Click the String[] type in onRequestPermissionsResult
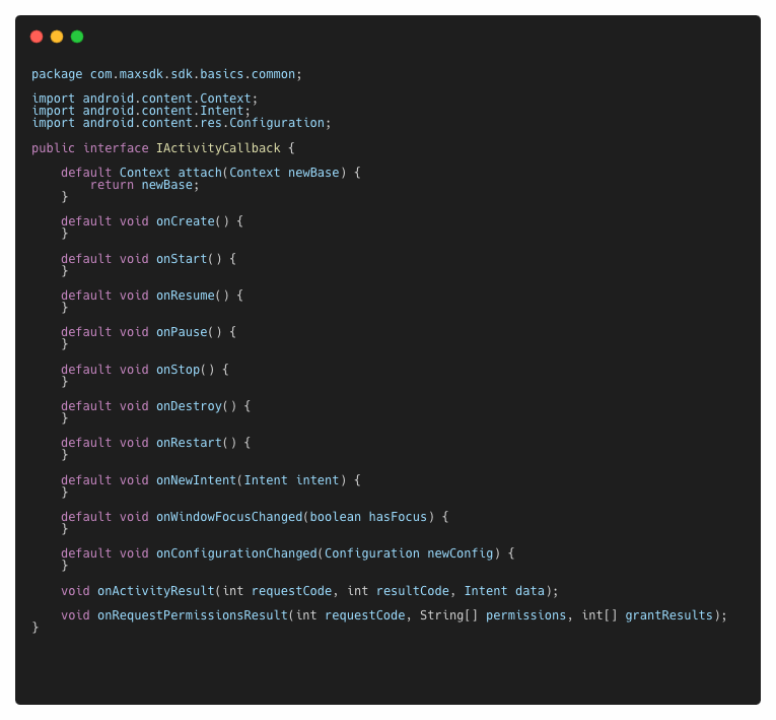Screen dimensions: 776x720 [x=449, y=616]
